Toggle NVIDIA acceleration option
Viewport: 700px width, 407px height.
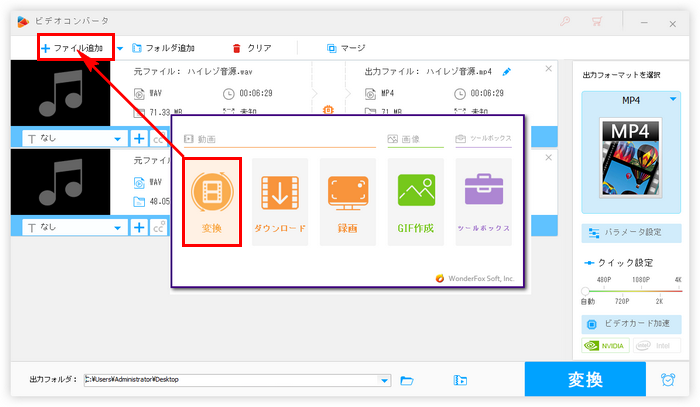pos(606,347)
